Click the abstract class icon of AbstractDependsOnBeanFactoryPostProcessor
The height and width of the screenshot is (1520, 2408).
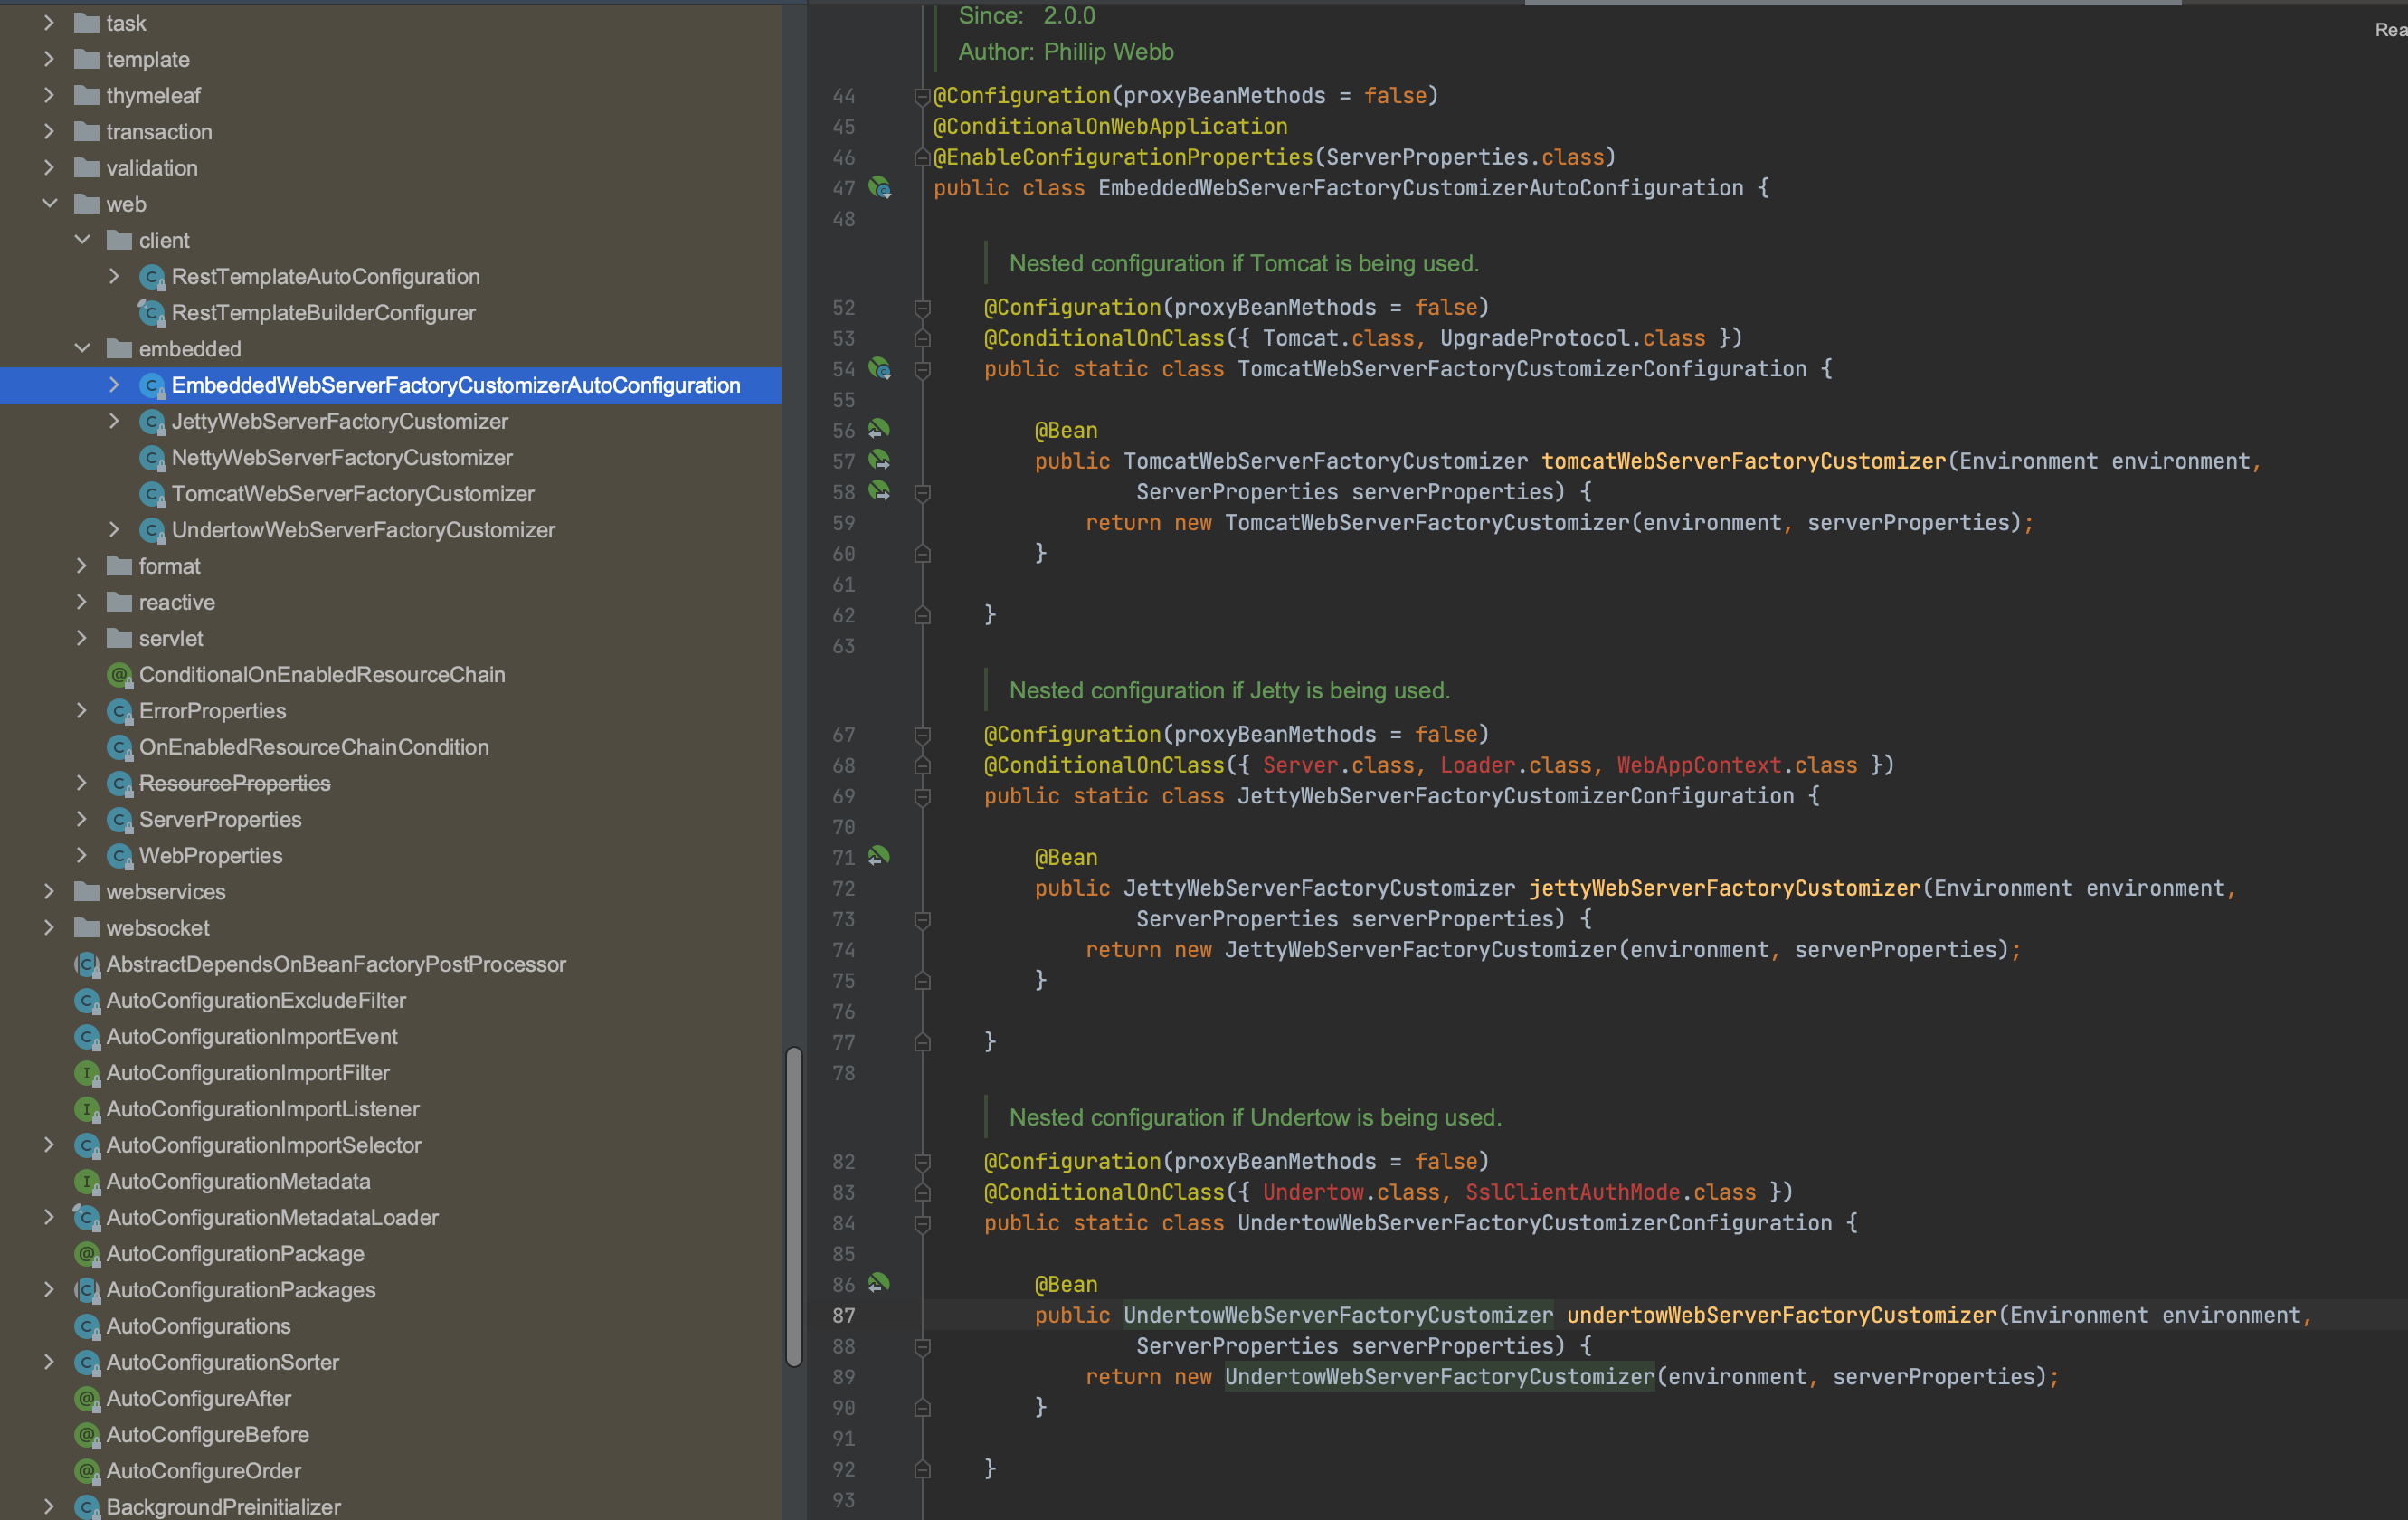pyautogui.click(x=87, y=964)
